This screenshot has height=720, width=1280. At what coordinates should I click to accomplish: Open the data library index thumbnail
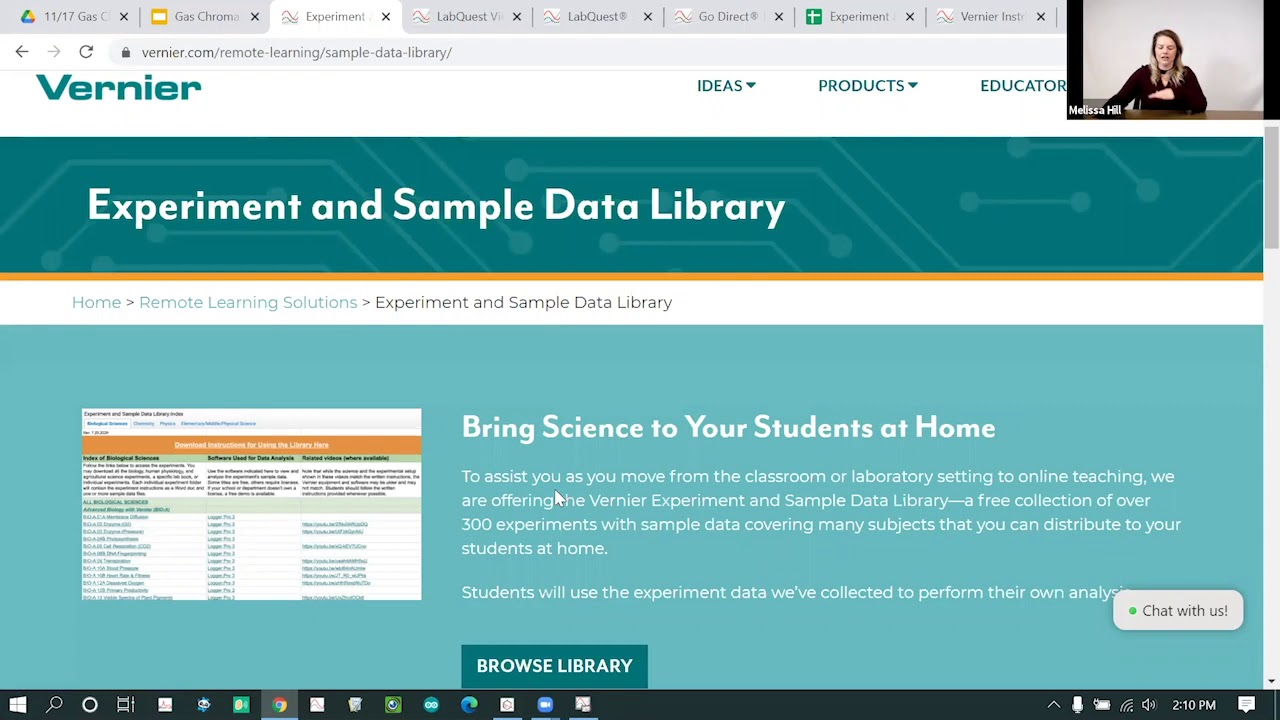pyautogui.click(x=252, y=504)
